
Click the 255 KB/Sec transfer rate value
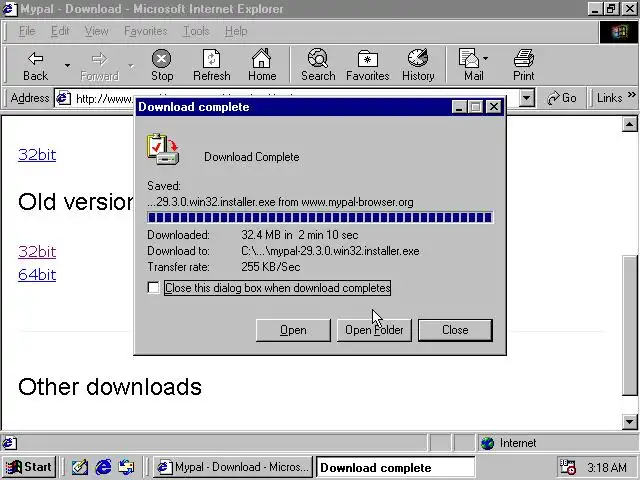pos(271,267)
